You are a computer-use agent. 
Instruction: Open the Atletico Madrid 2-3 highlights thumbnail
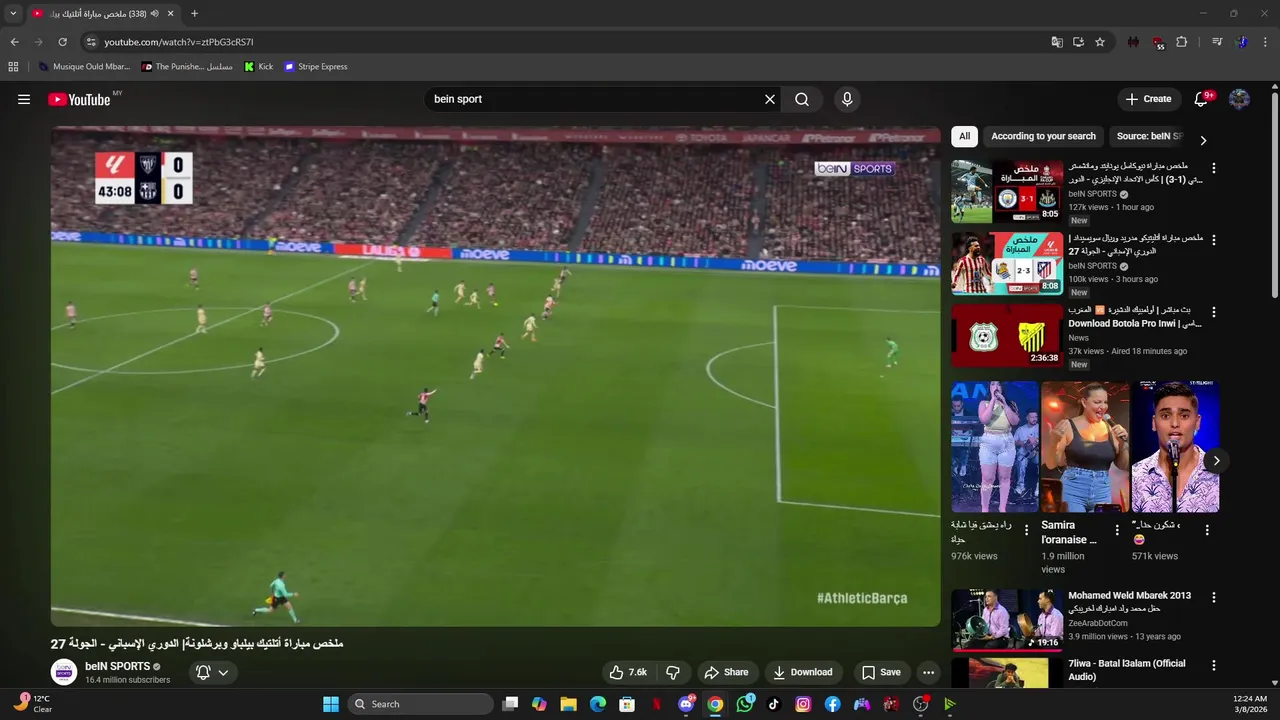(x=1007, y=263)
